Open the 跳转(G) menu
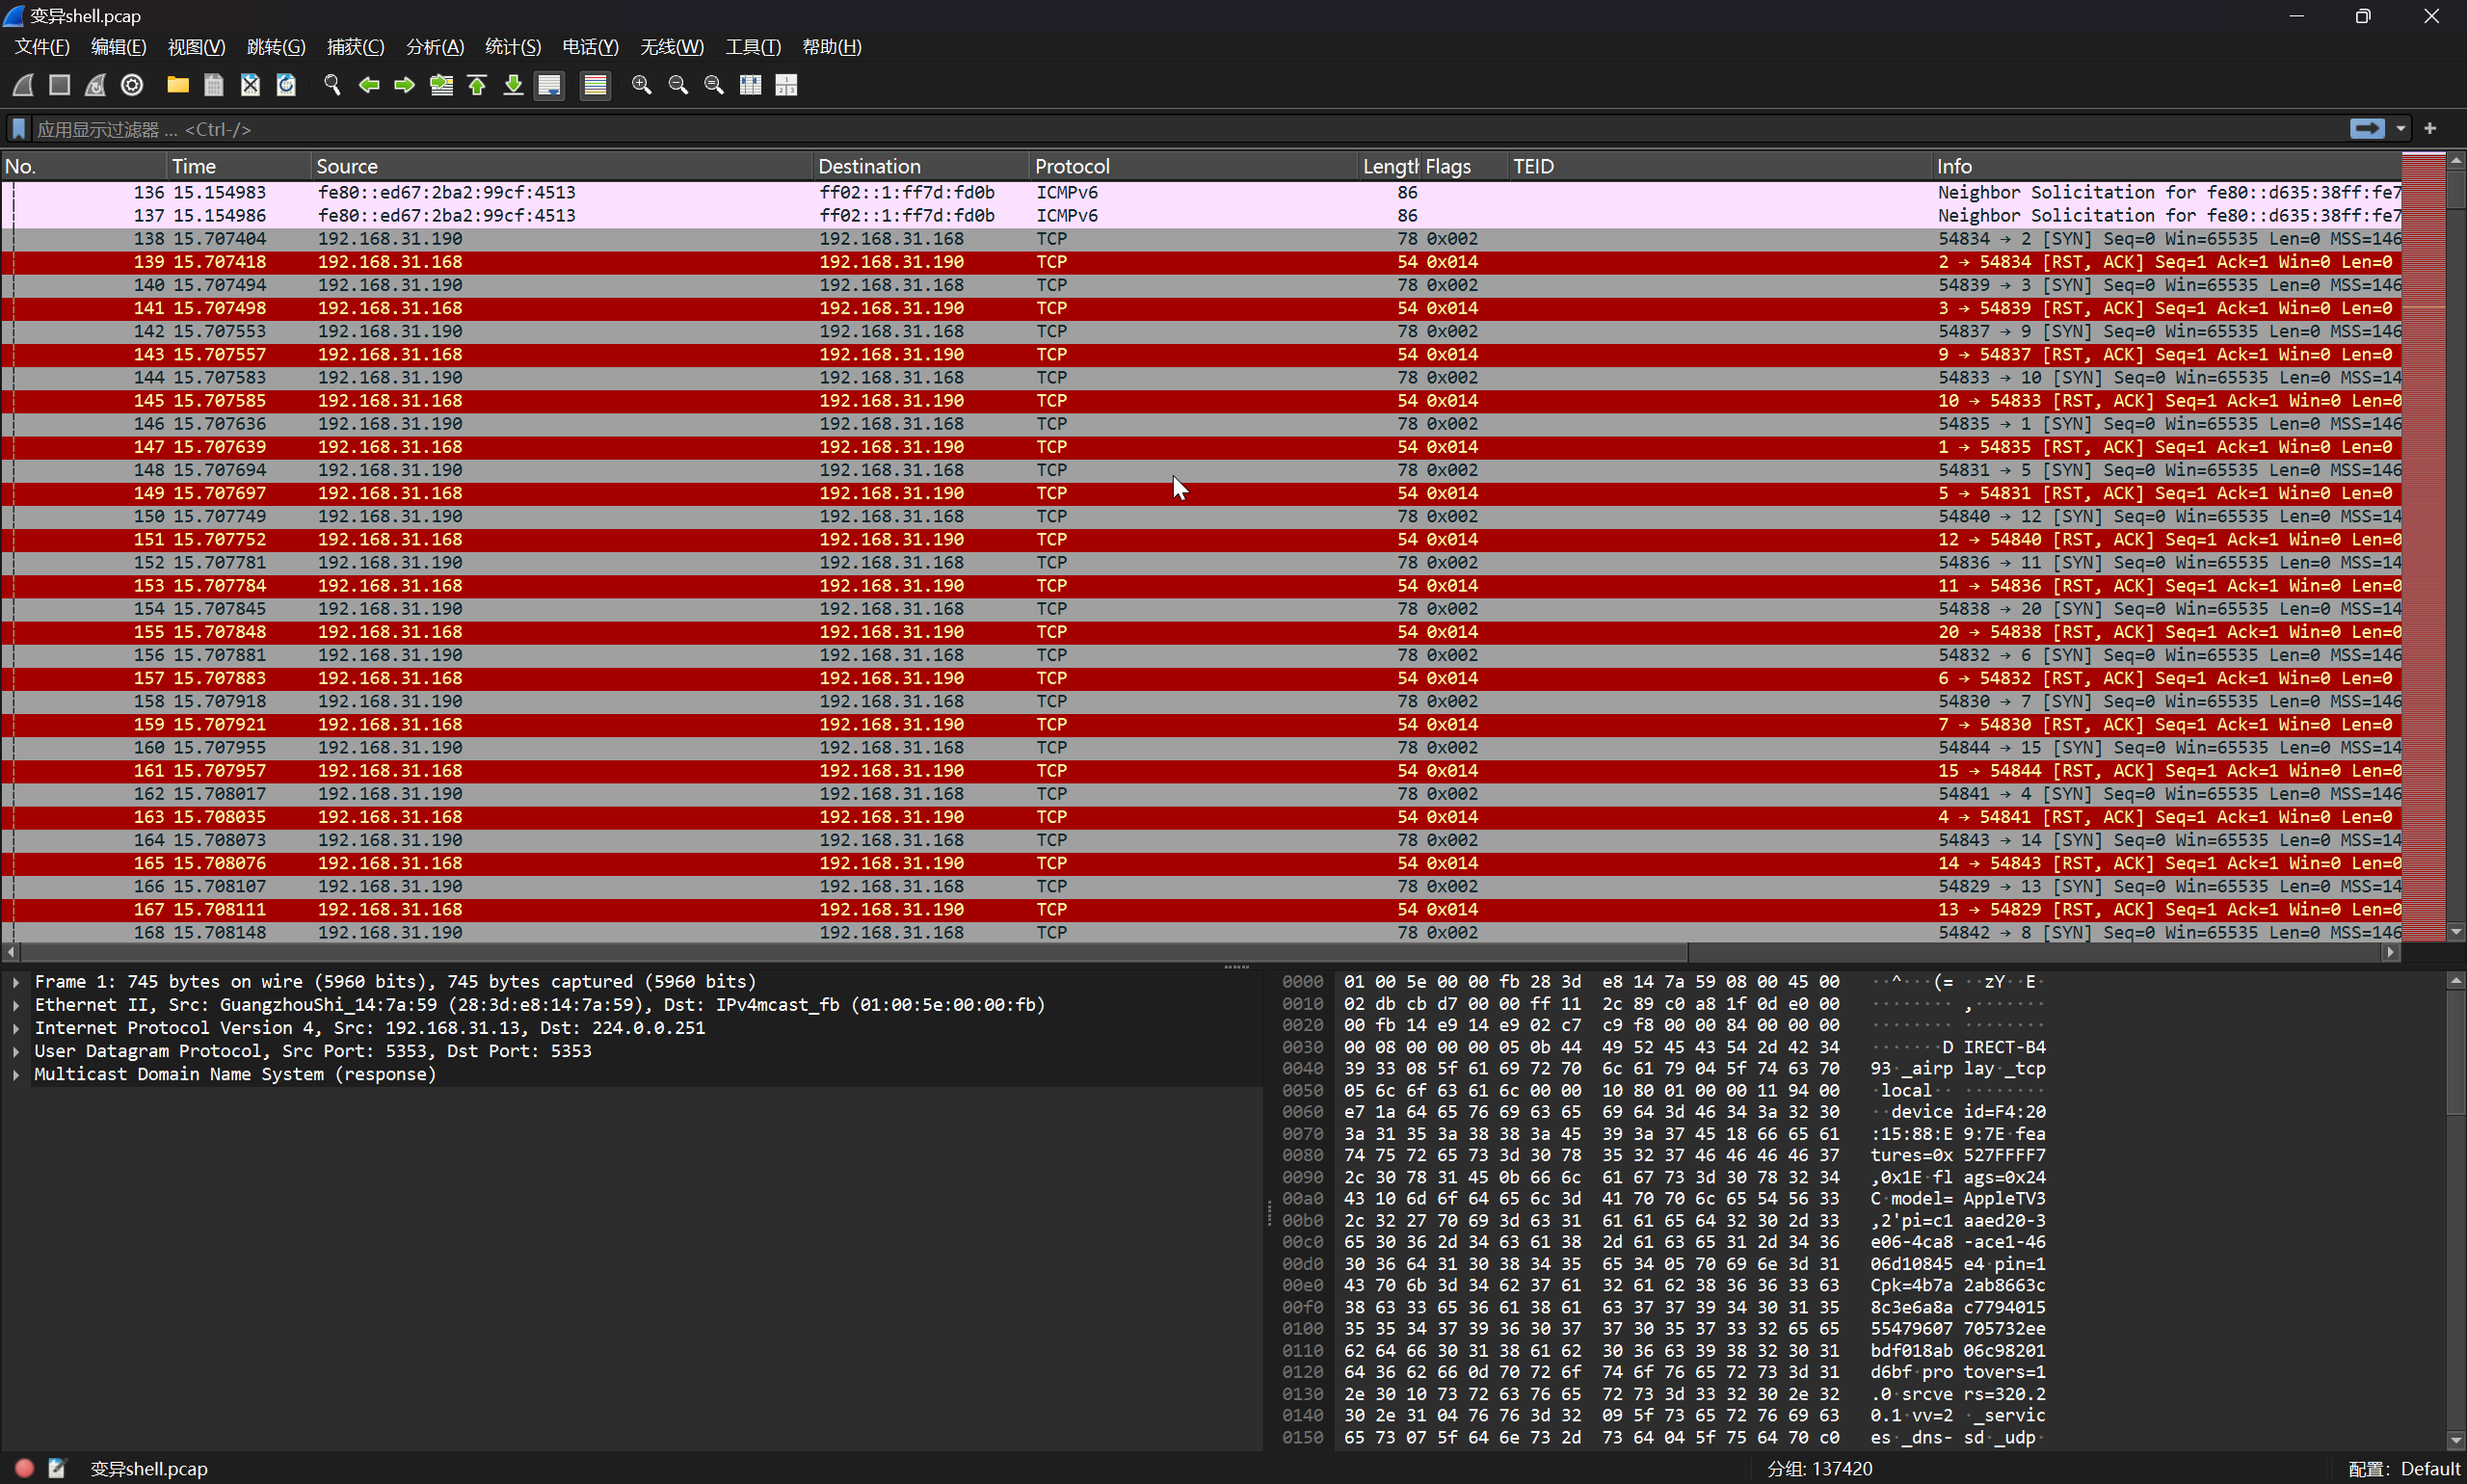The width and height of the screenshot is (2467, 1484). coord(276,47)
